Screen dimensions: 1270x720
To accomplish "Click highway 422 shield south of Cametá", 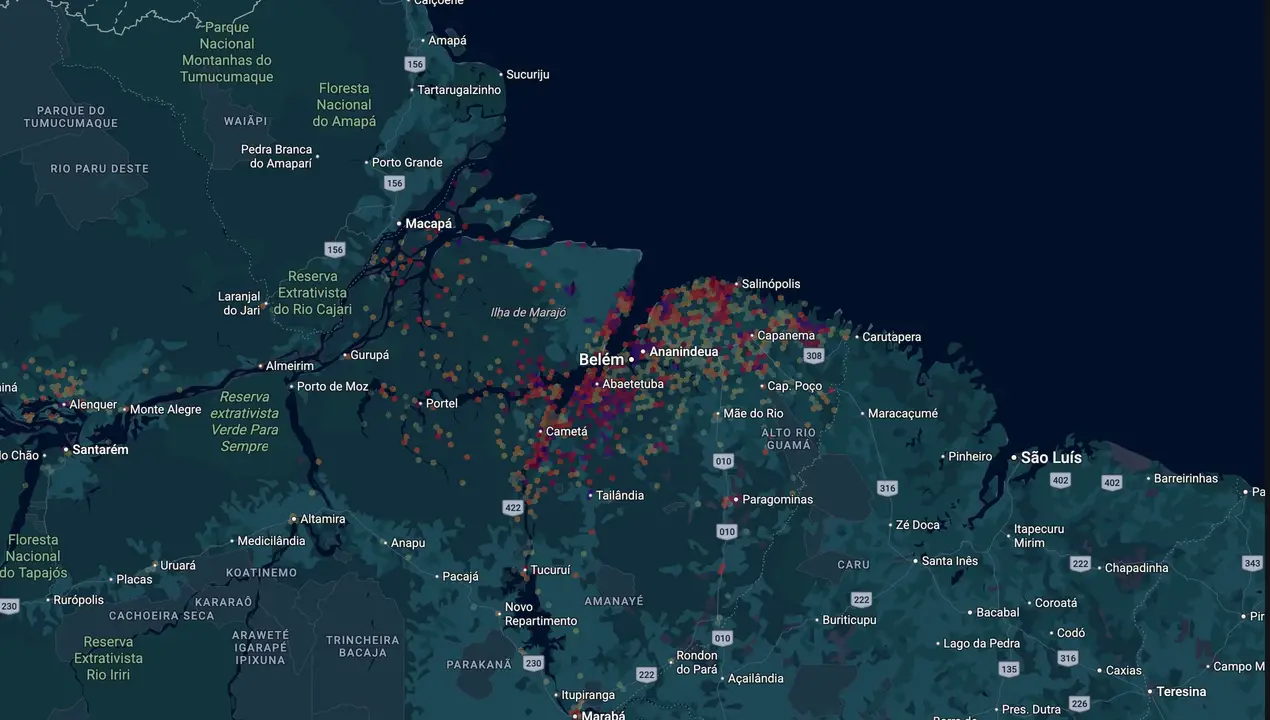I will (514, 508).
